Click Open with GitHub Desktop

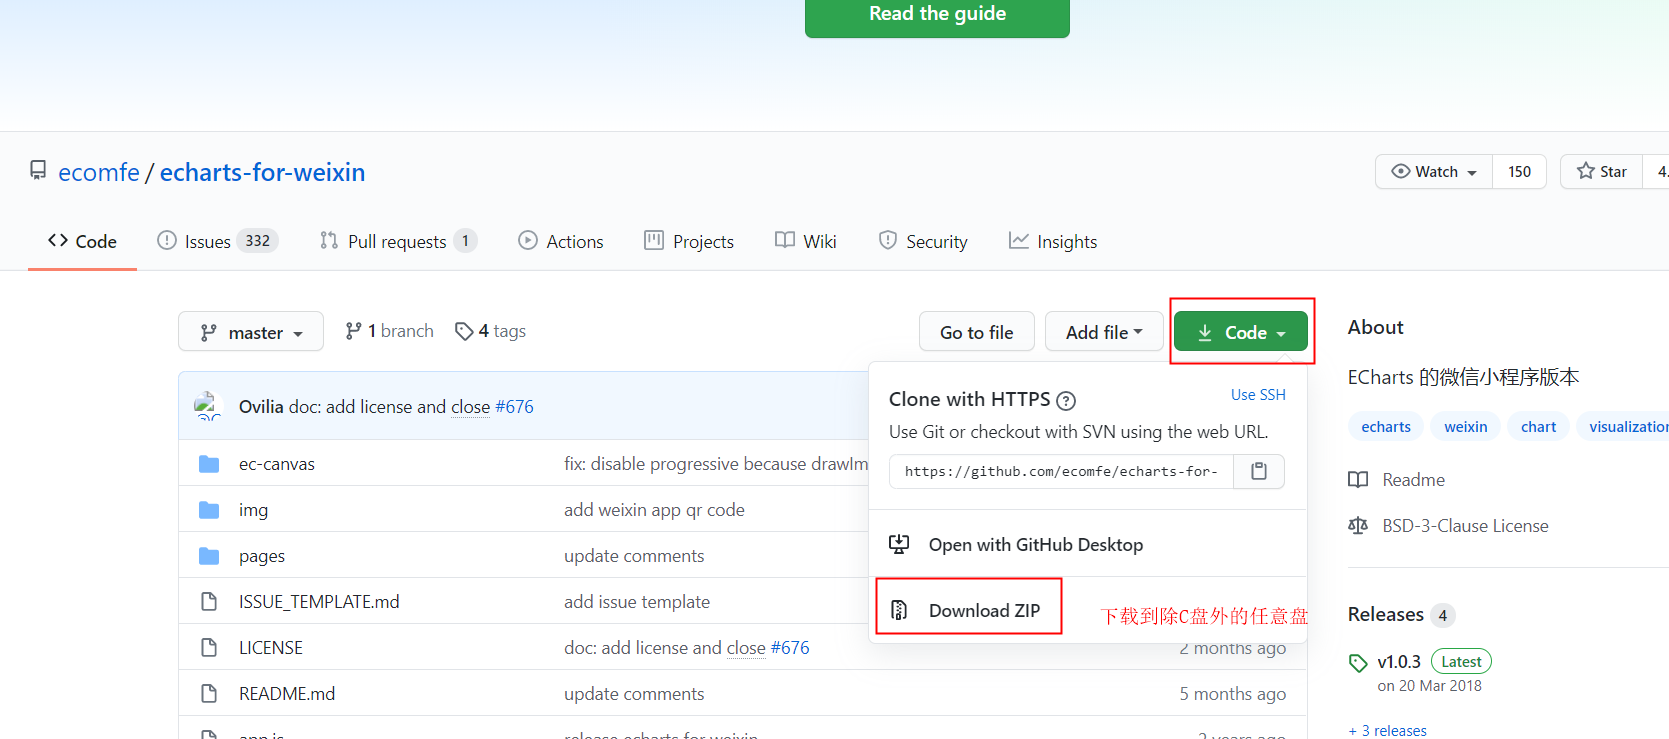coord(1036,544)
